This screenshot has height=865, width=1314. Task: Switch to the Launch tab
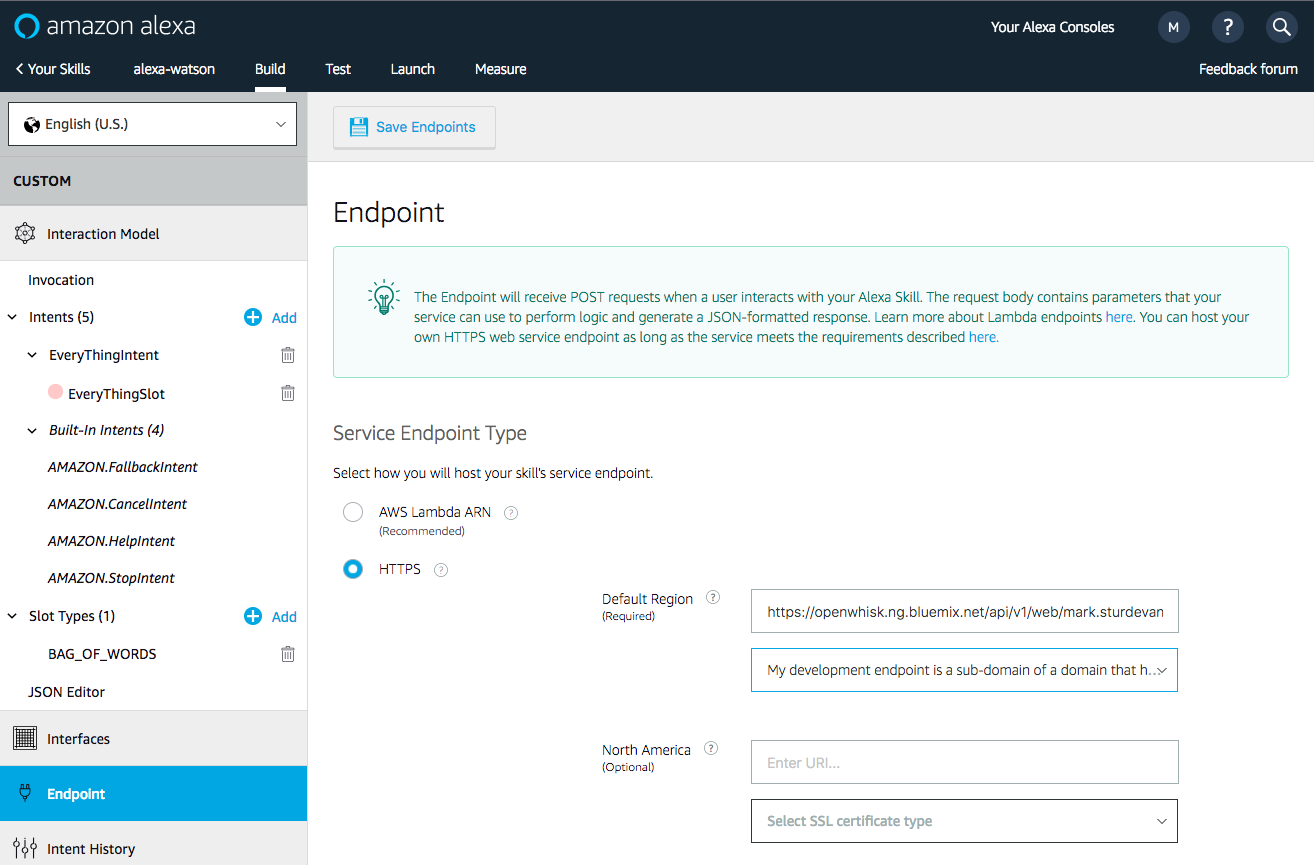pos(413,69)
